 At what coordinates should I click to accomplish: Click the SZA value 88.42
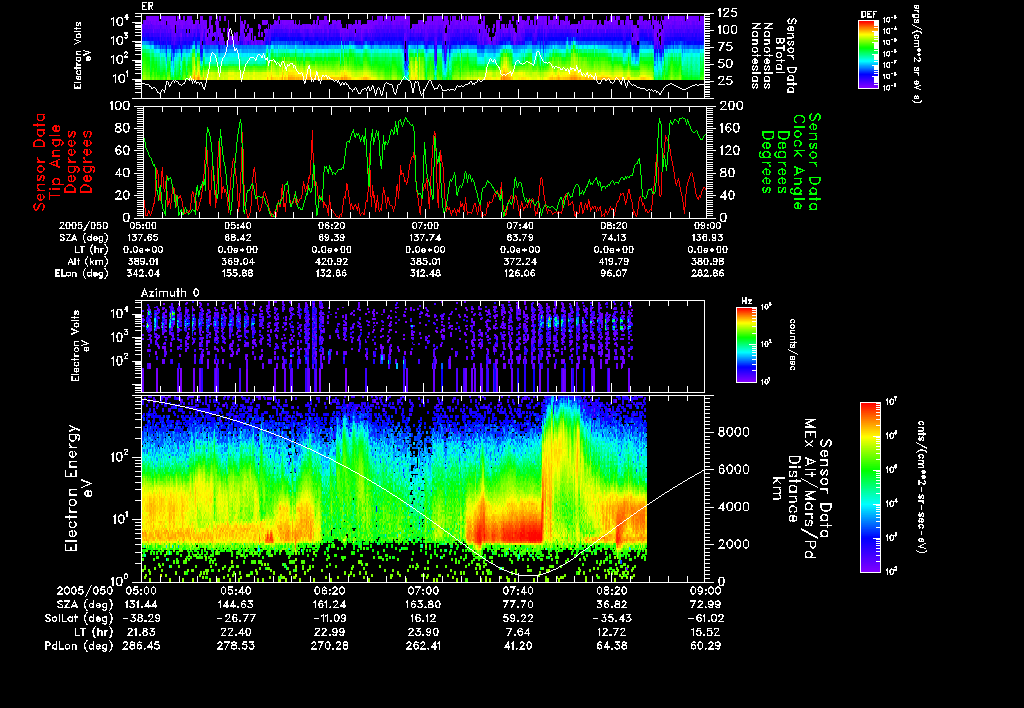[x=238, y=238]
